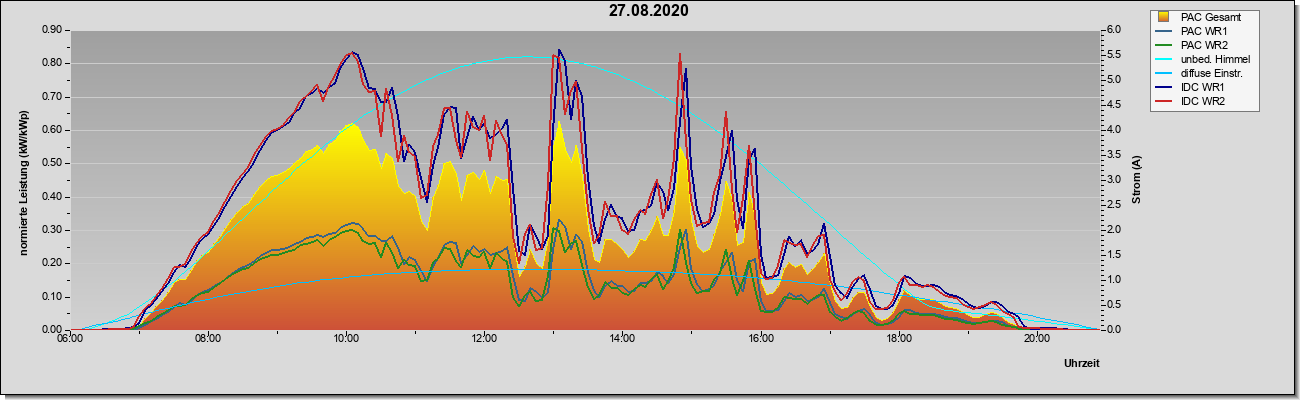Click the cyan unbed. Himmel legend marker
Screen dimensions: 1300x400
click(x=1164, y=59)
